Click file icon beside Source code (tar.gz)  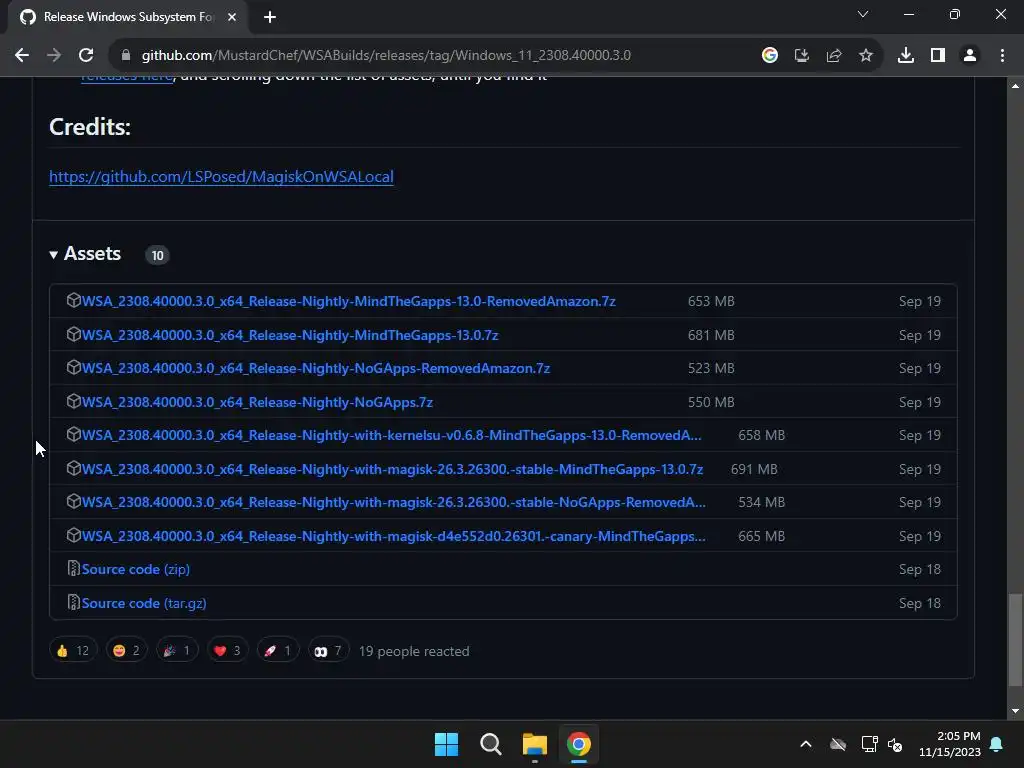(x=74, y=602)
